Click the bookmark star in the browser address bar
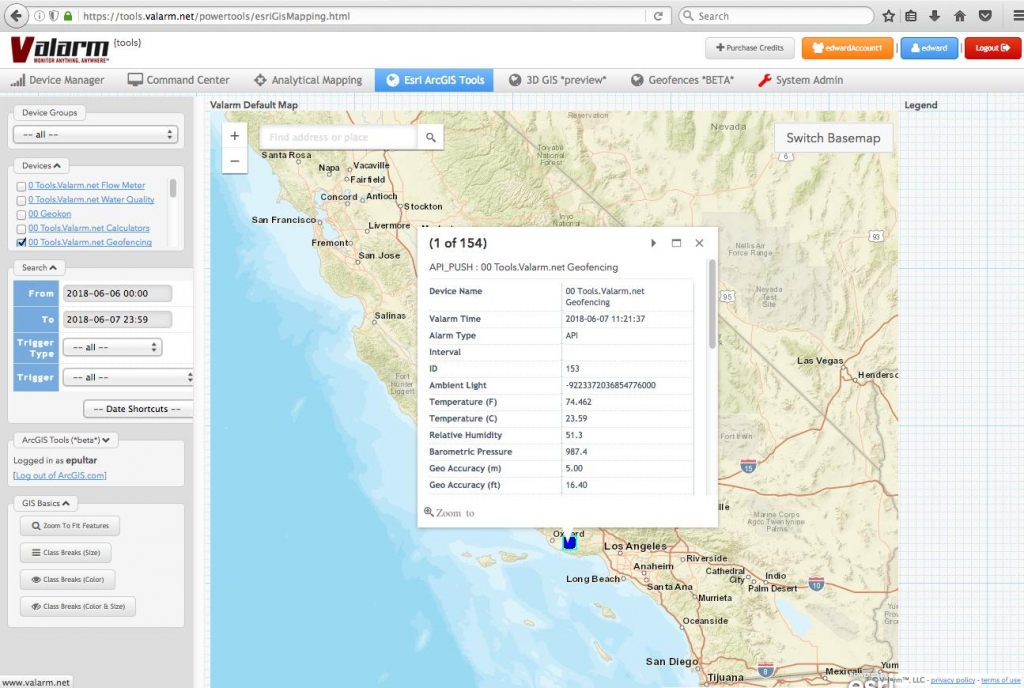1024x688 pixels. pyautogui.click(x=887, y=16)
